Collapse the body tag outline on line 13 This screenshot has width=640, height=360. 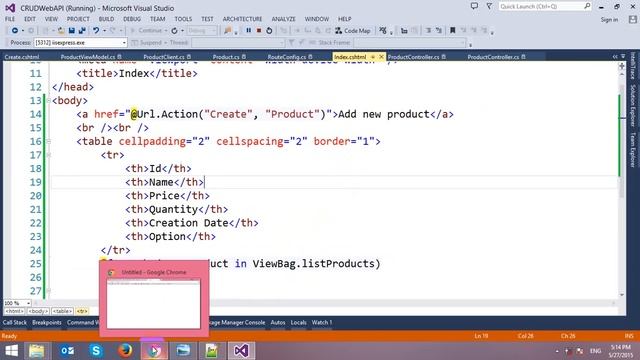tap(49, 100)
